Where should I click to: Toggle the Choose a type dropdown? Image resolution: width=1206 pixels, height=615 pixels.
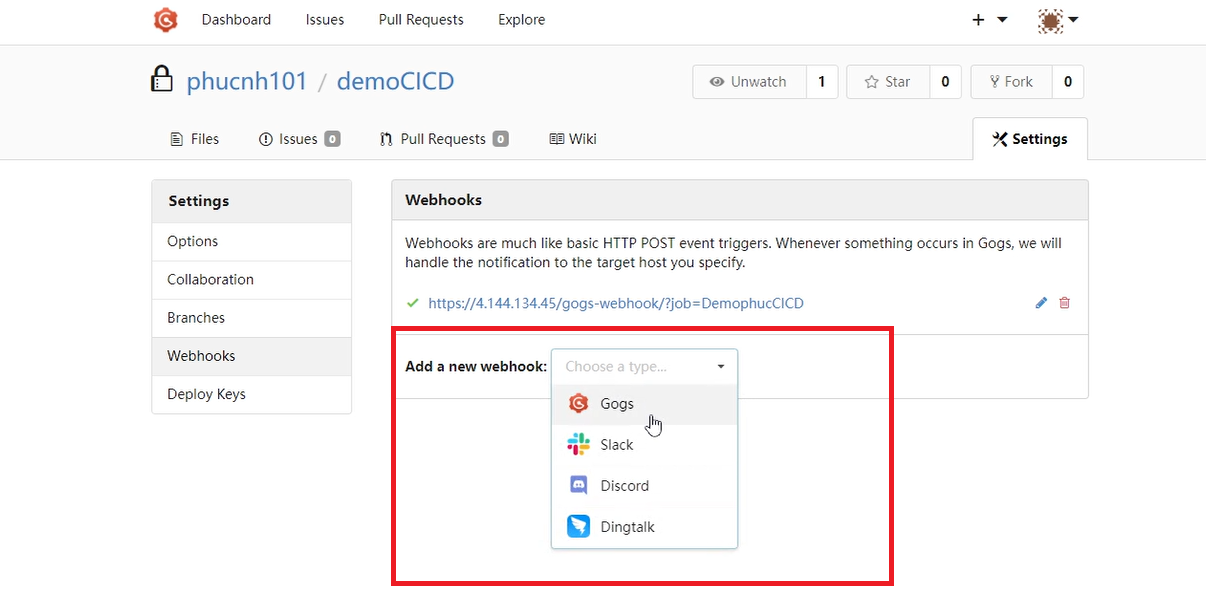pyautogui.click(x=644, y=366)
